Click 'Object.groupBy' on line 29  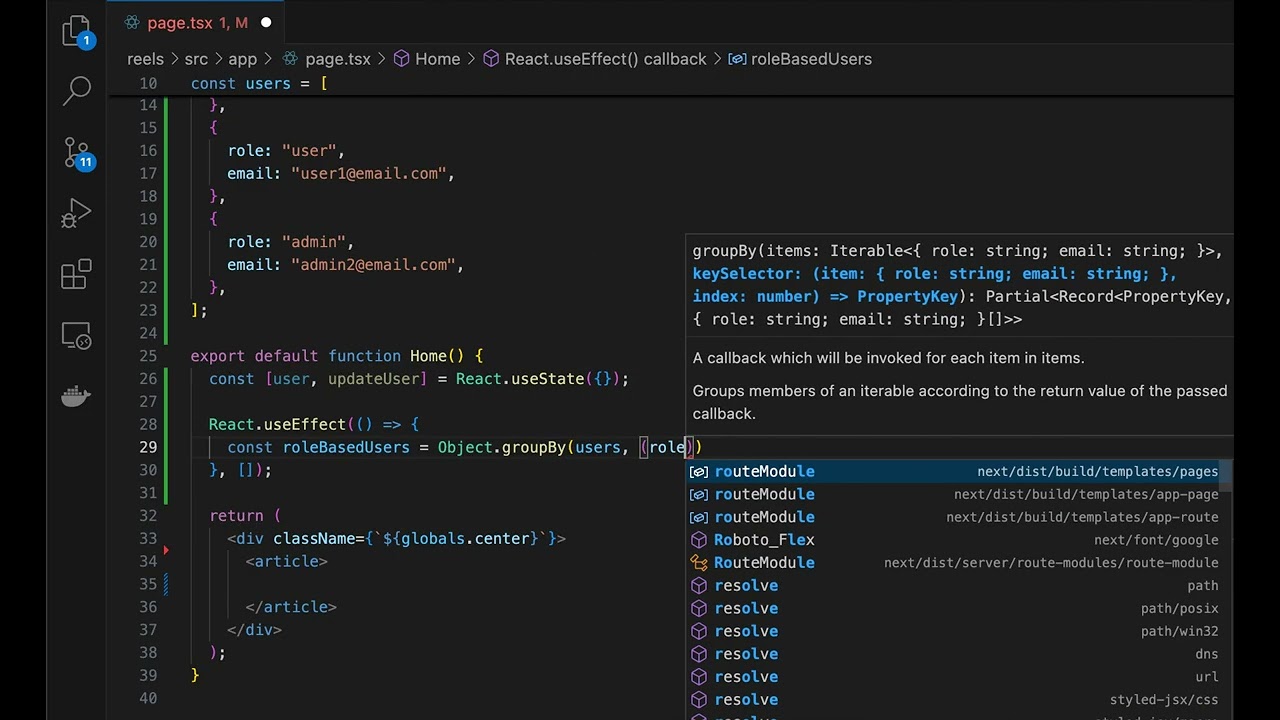click(x=501, y=447)
